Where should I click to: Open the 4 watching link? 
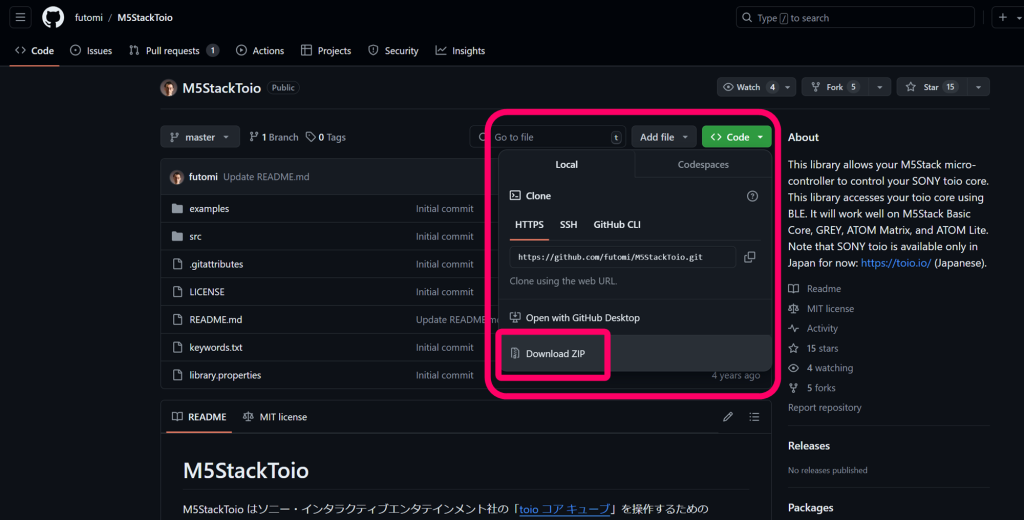pyautogui.click(x=821, y=368)
